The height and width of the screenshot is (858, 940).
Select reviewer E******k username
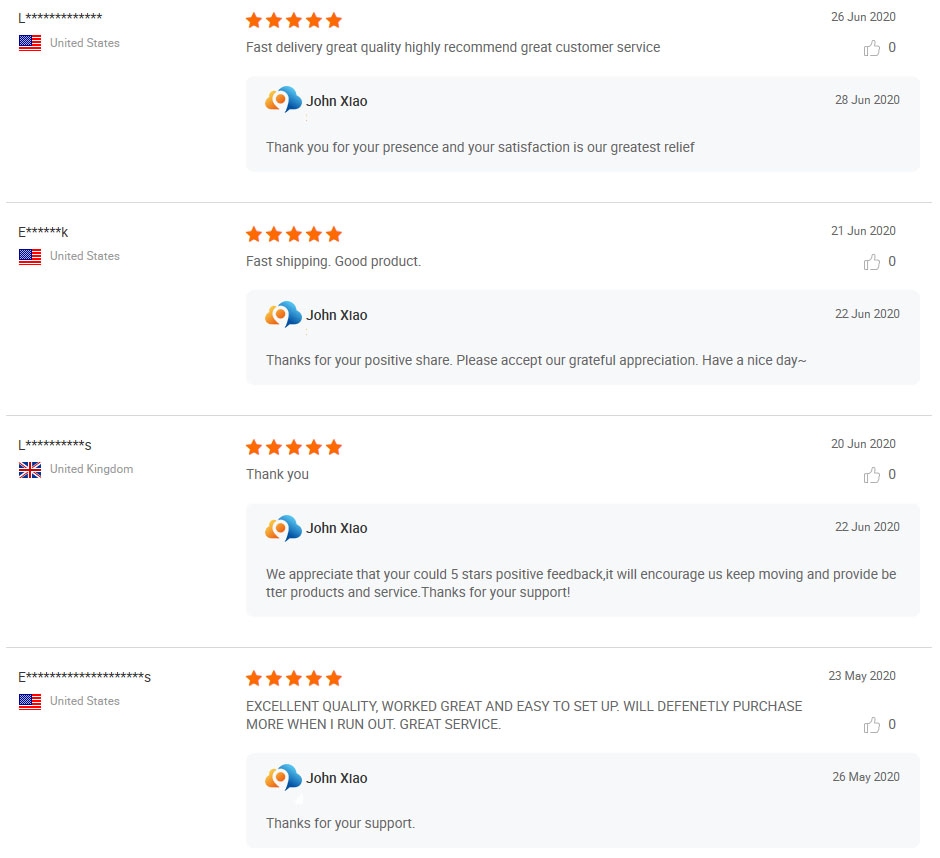click(x=43, y=232)
